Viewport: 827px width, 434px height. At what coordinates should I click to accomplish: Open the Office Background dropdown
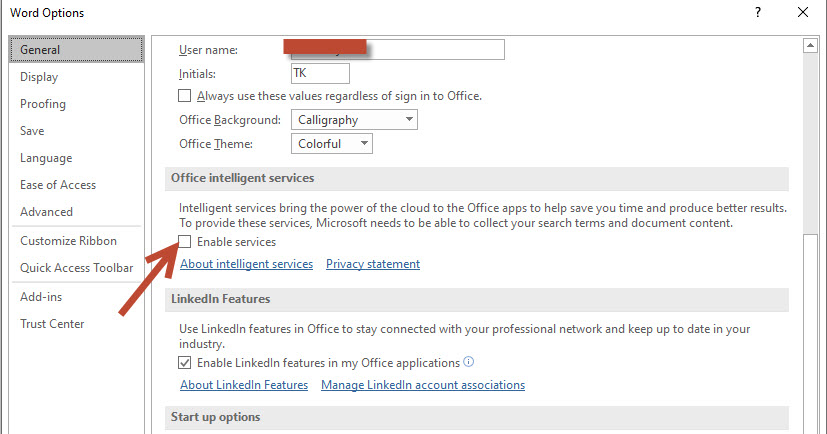coord(355,120)
